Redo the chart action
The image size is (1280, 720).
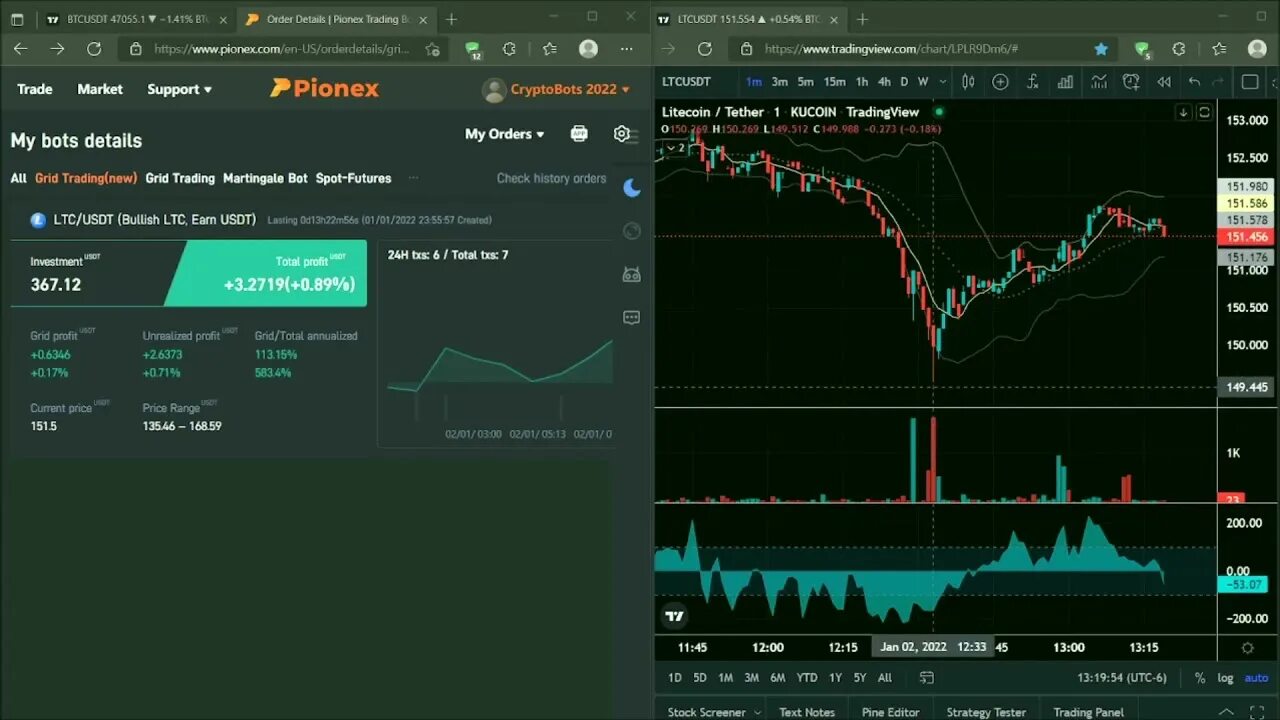click(1218, 82)
